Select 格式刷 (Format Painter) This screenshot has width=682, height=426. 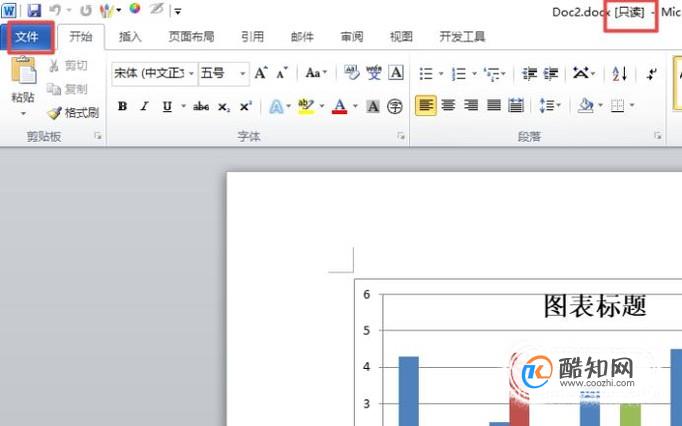tap(73, 113)
